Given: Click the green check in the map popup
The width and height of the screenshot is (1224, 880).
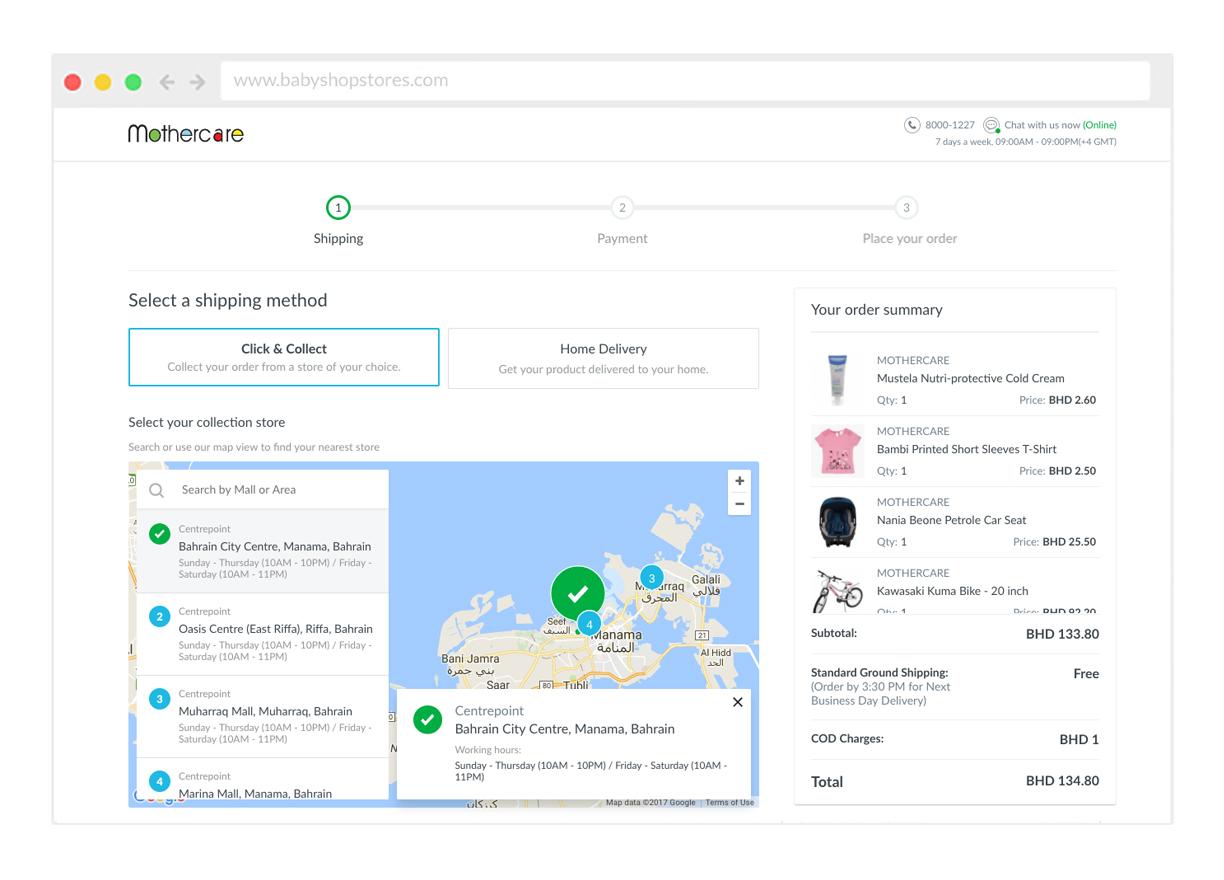Looking at the screenshot, I should click(427, 719).
